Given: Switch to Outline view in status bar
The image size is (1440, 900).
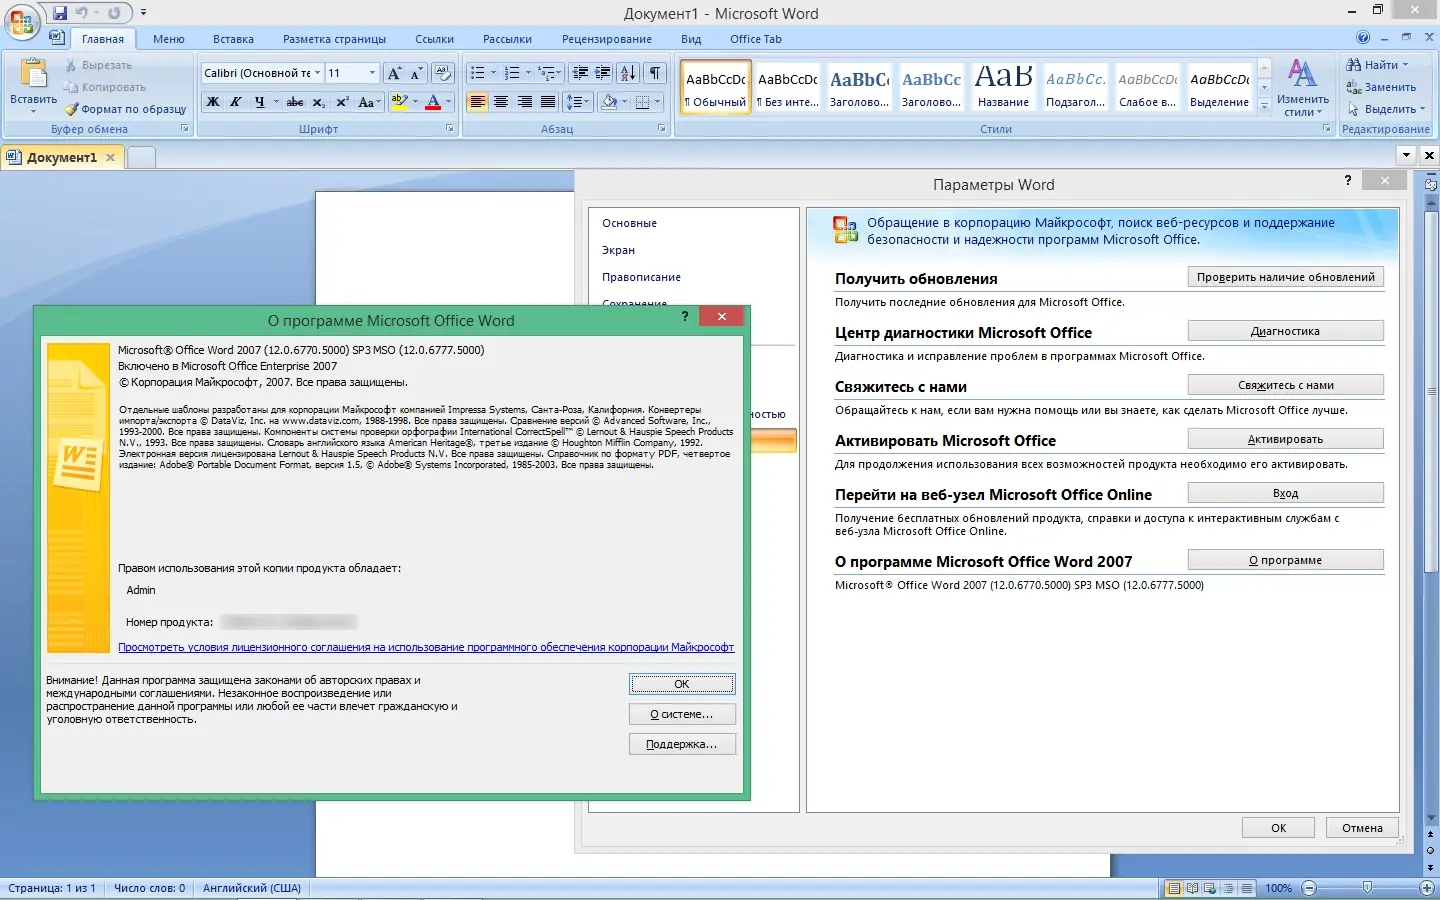Looking at the screenshot, I should (x=1228, y=888).
